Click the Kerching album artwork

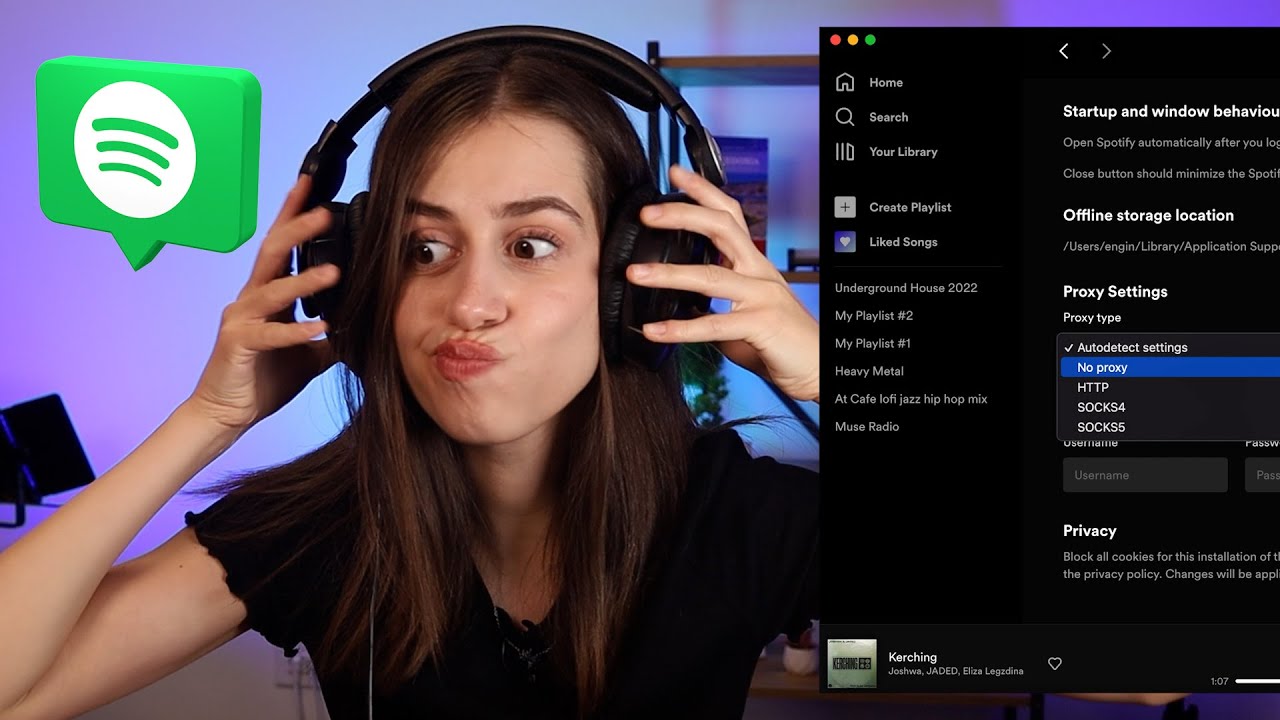pos(852,664)
